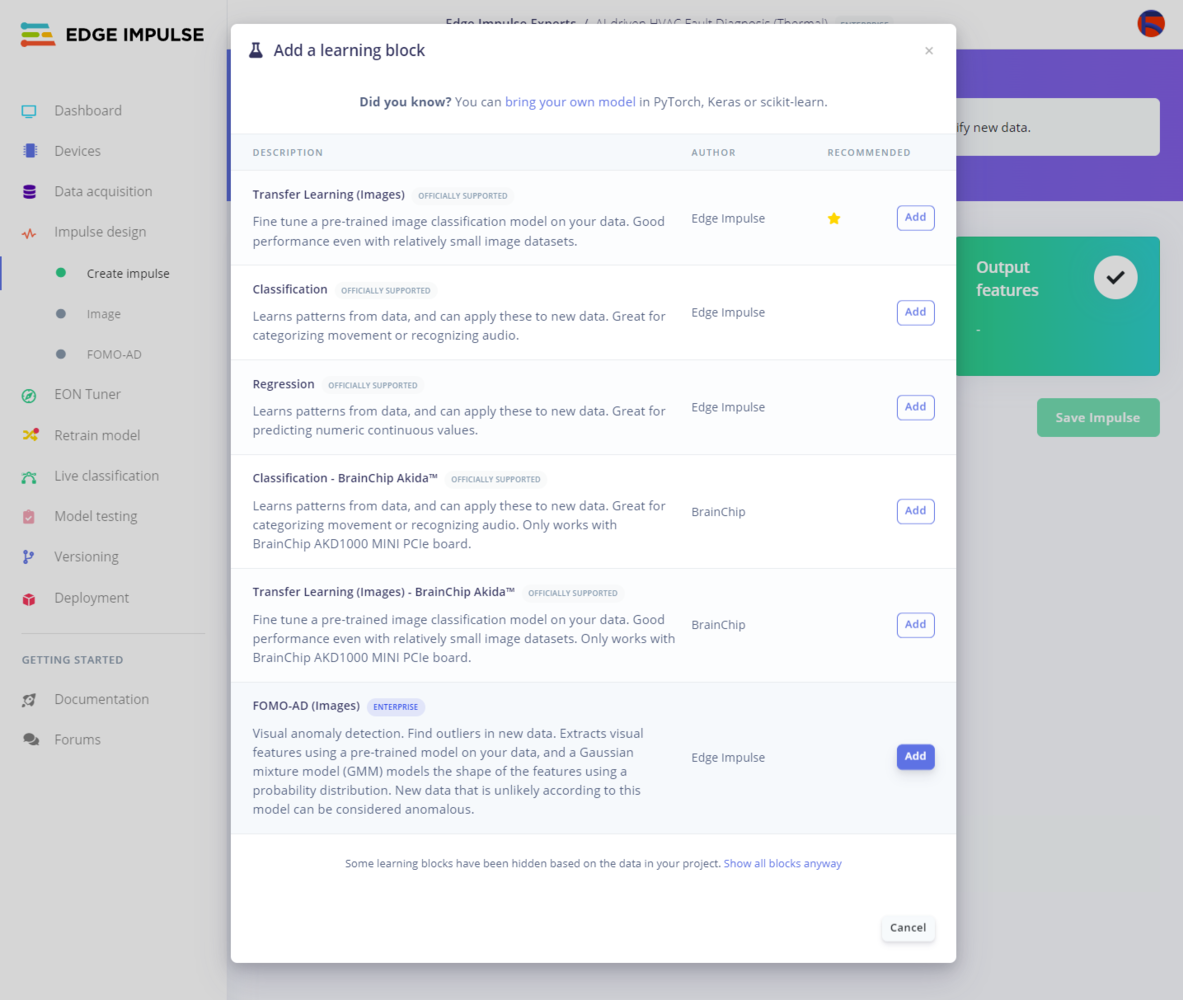Click 'BrainChip' author of Classification Akida row
This screenshot has width=1183, height=1000.
pos(717,512)
